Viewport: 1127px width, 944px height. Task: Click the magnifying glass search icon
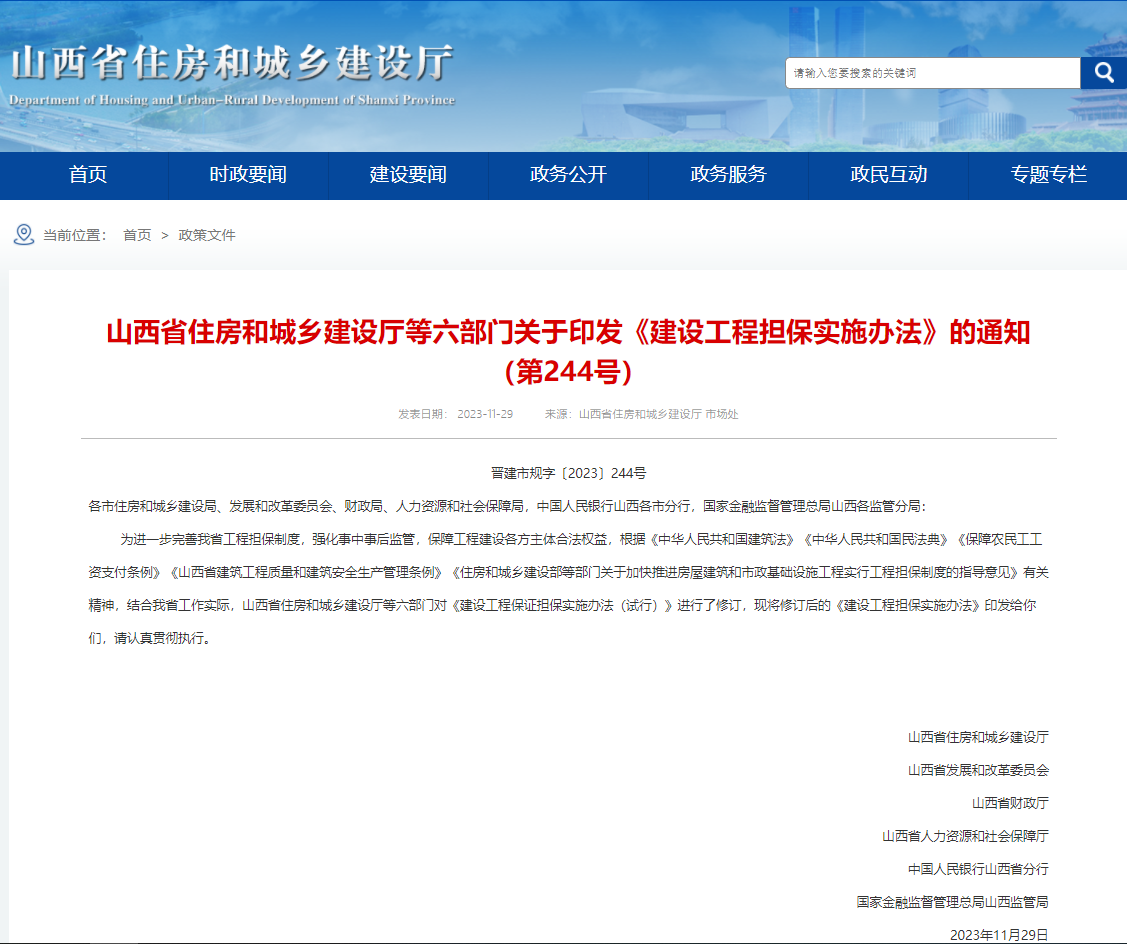pyautogui.click(x=1103, y=72)
